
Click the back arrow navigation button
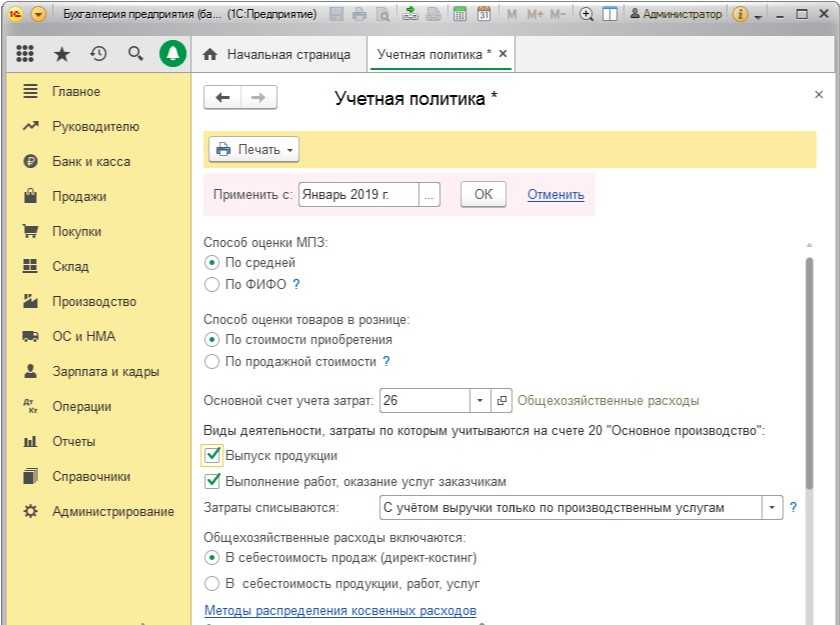(223, 97)
